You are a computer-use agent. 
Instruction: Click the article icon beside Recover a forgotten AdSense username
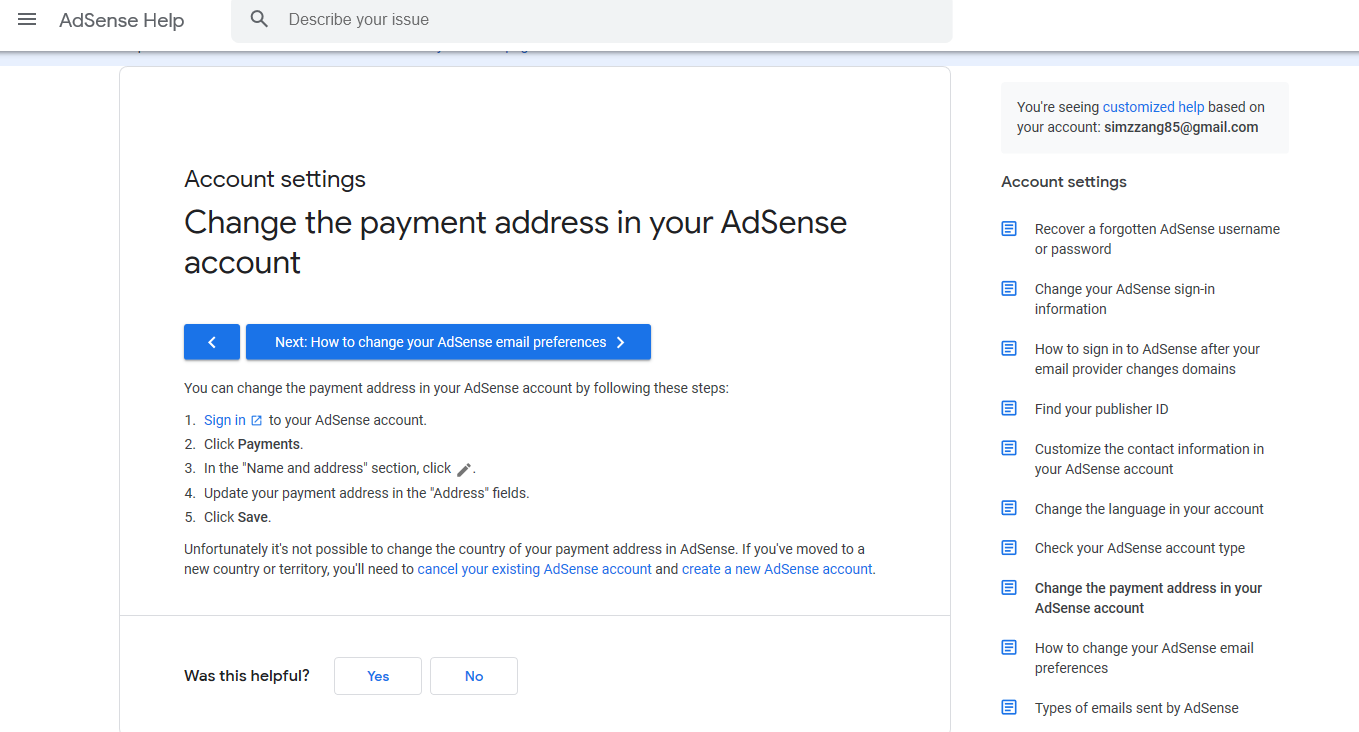point(1009,229)
